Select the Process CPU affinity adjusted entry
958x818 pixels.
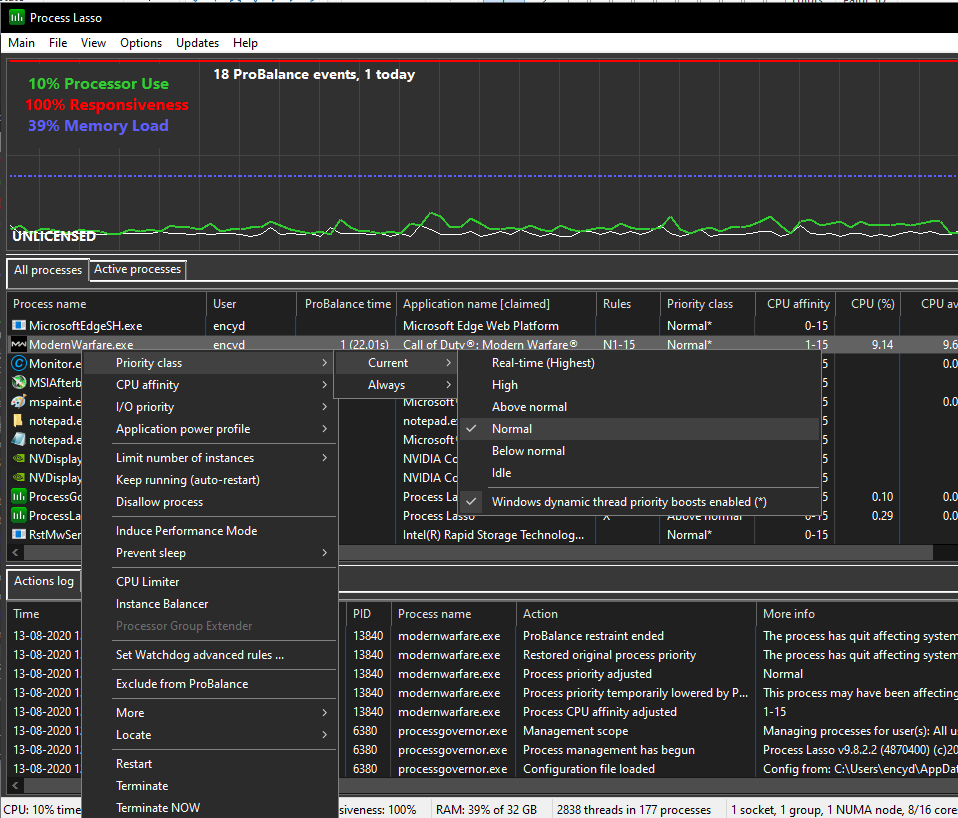(600, 712)
